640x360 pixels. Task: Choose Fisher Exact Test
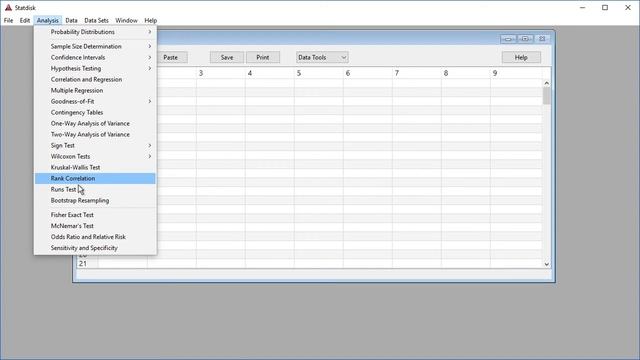95,215
